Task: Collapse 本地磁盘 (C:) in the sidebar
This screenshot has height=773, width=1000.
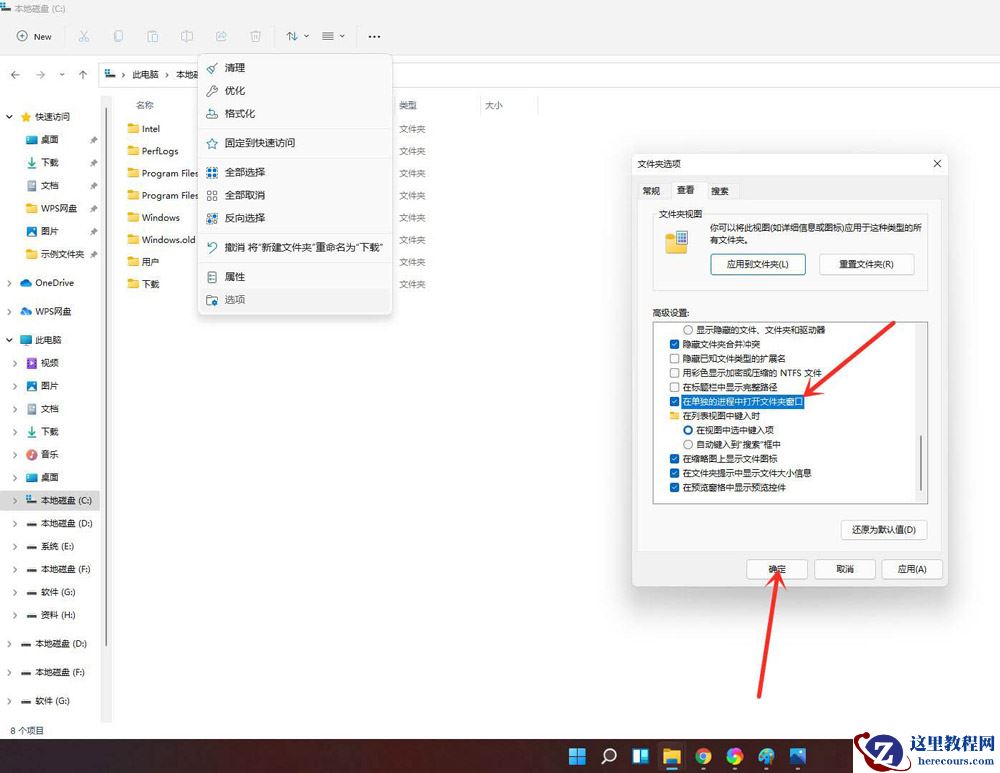Action: (x=13, y=500)
